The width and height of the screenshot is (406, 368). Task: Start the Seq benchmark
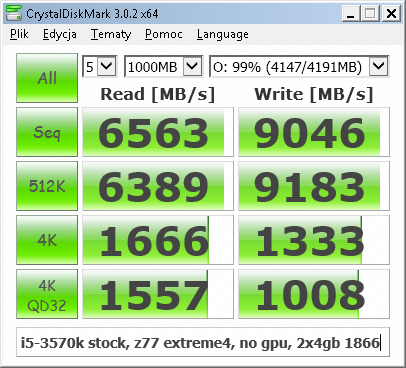[47, 132]
